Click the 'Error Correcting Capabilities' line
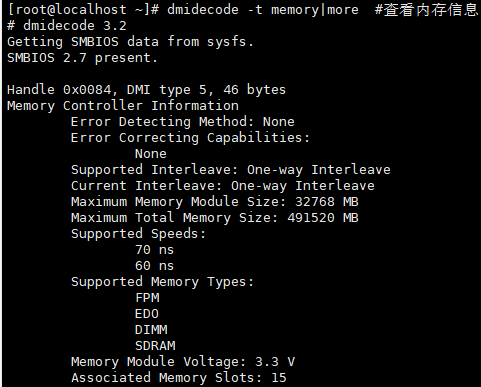Viewport: 481px width, 387px height. click(x=190, y=138)
